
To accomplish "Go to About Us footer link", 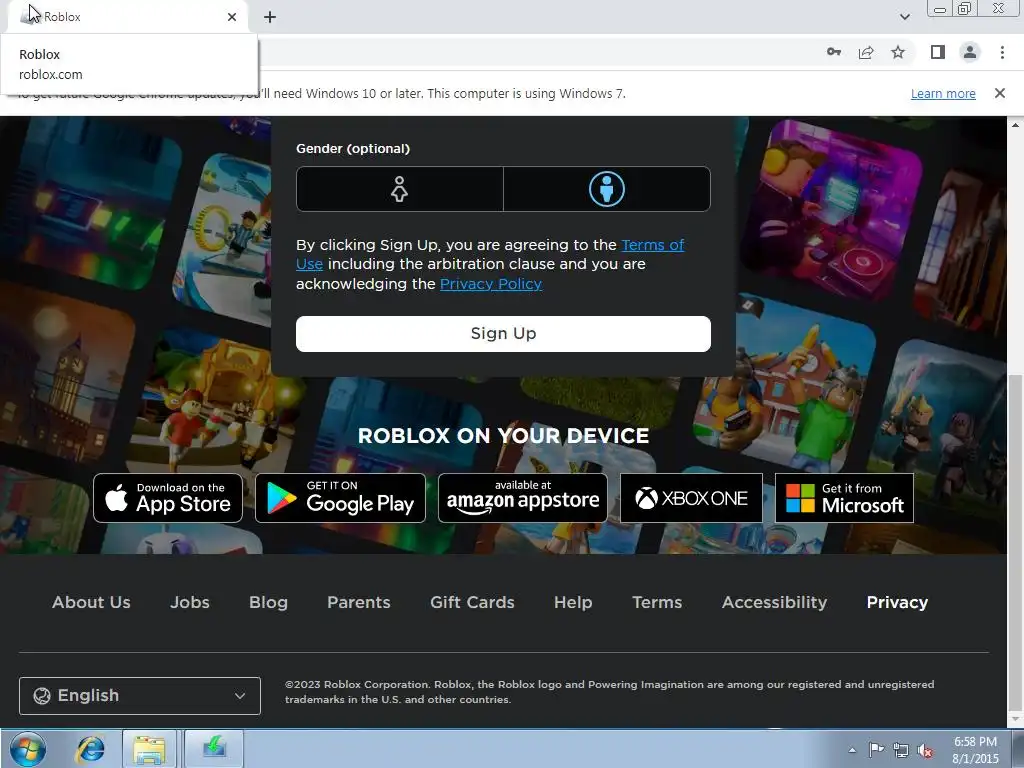I will tap(91, 602).
